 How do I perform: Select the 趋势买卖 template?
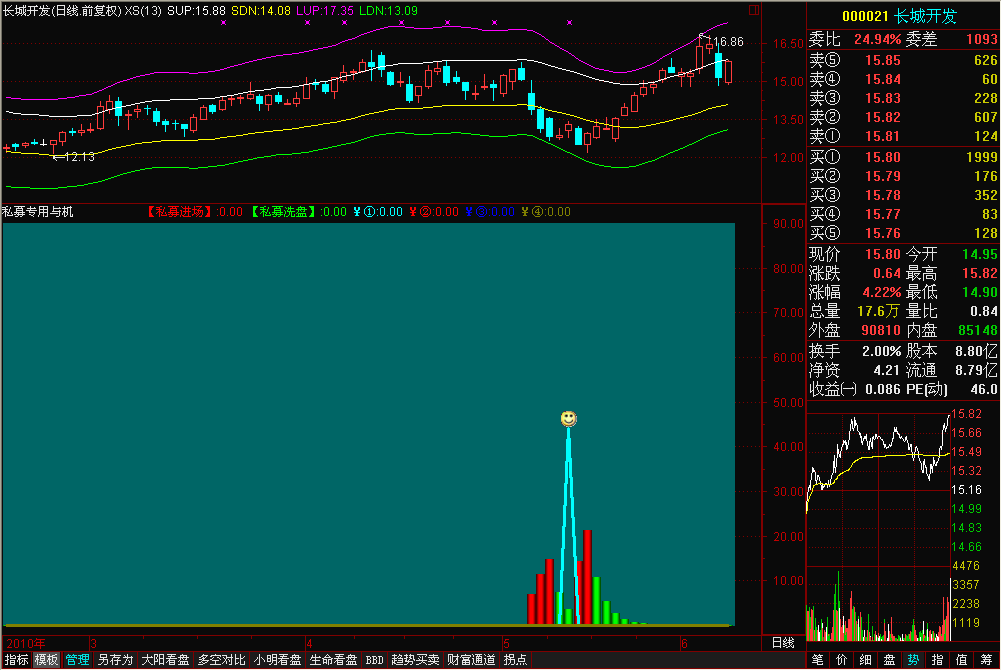point(415,659)
